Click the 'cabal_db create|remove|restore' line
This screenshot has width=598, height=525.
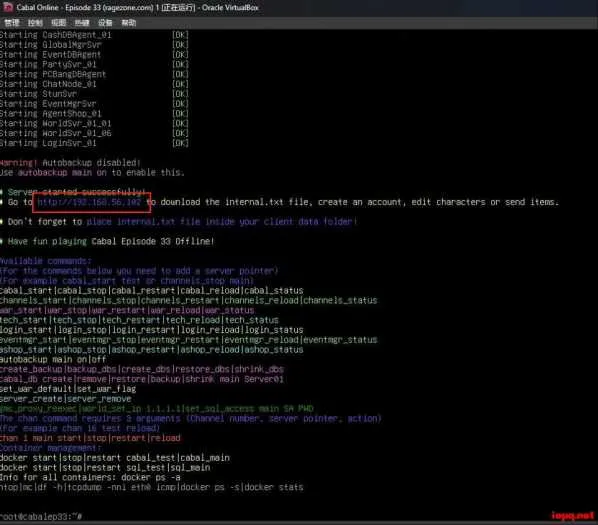coord(142,379)
